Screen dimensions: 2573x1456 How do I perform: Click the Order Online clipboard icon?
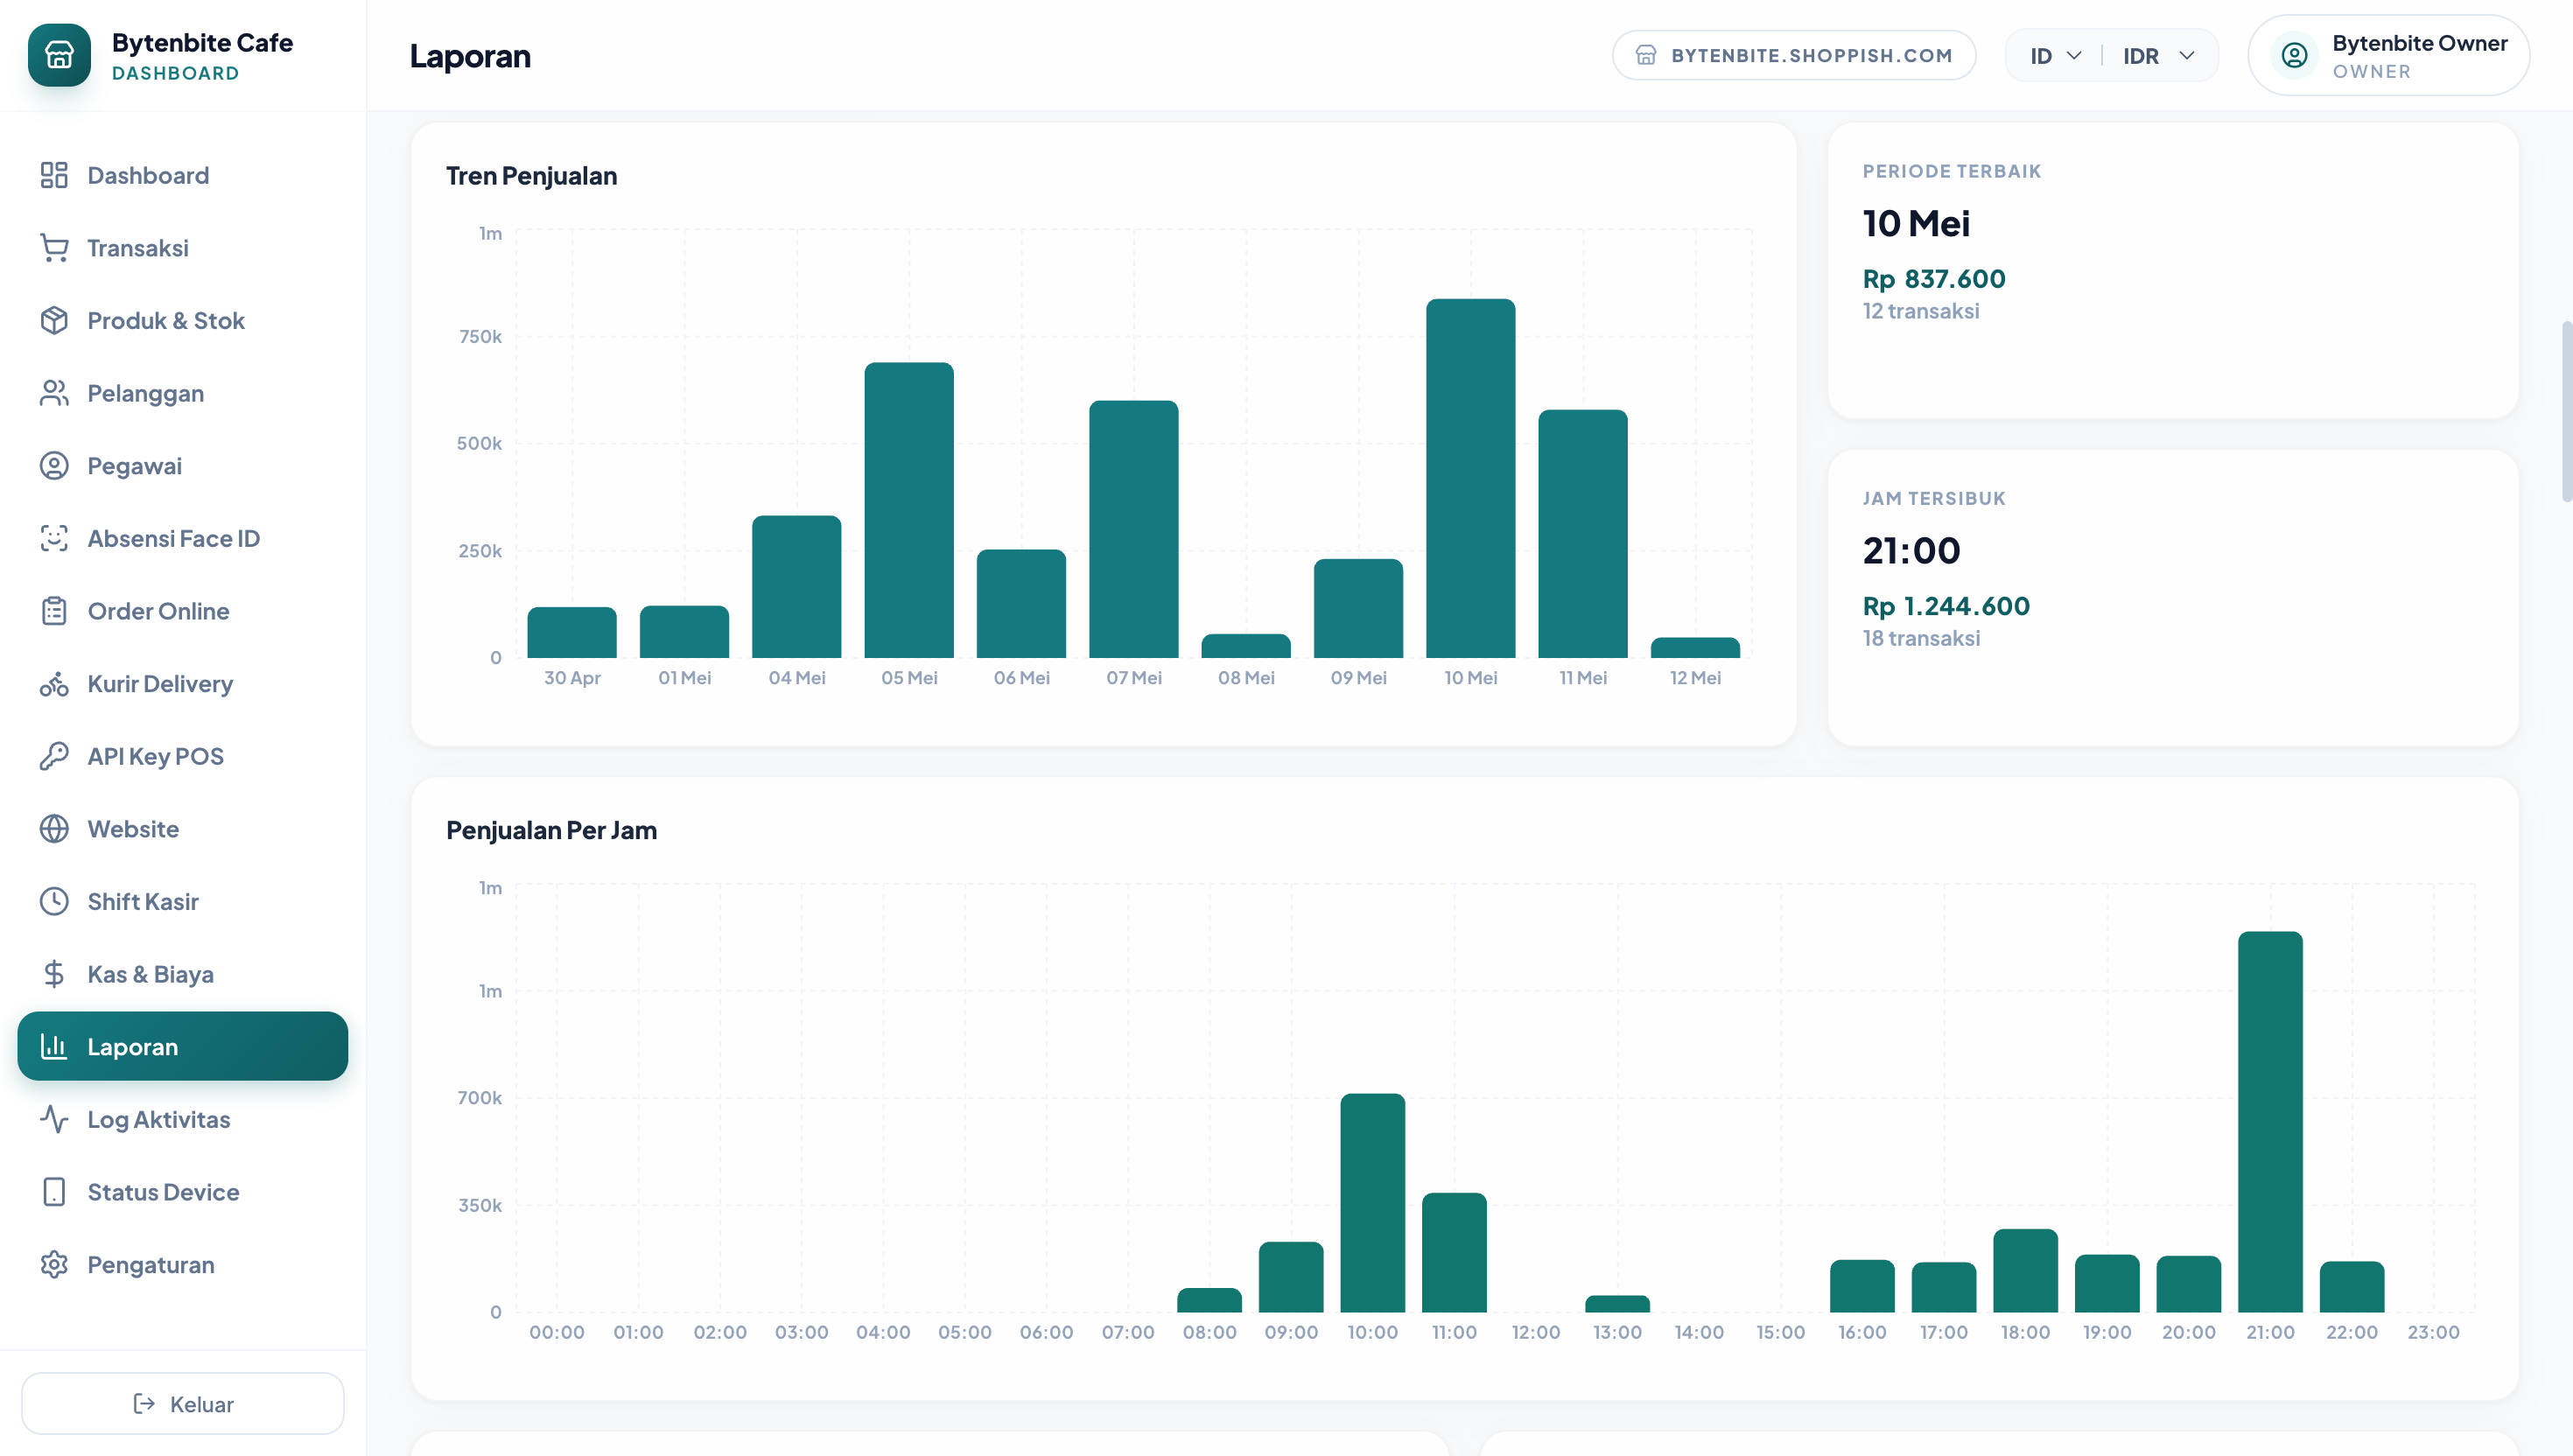(54, 611)
